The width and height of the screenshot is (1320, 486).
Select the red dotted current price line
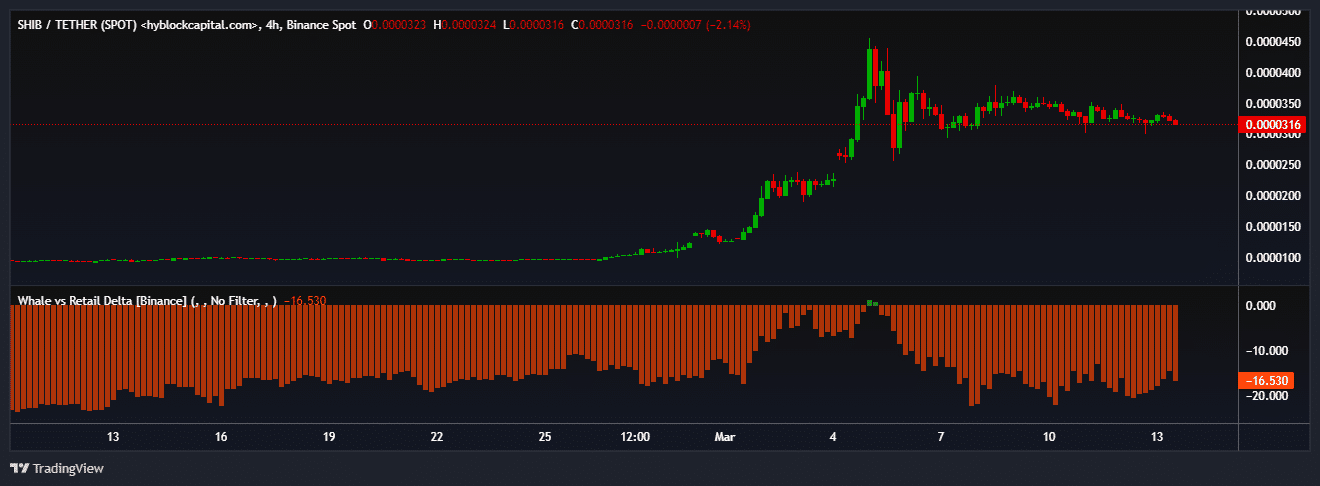(620, 125)
